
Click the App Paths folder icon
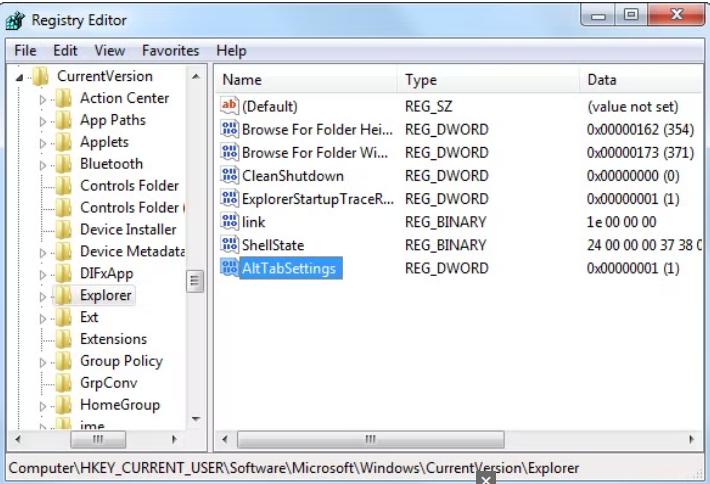(x=63, y=120)
